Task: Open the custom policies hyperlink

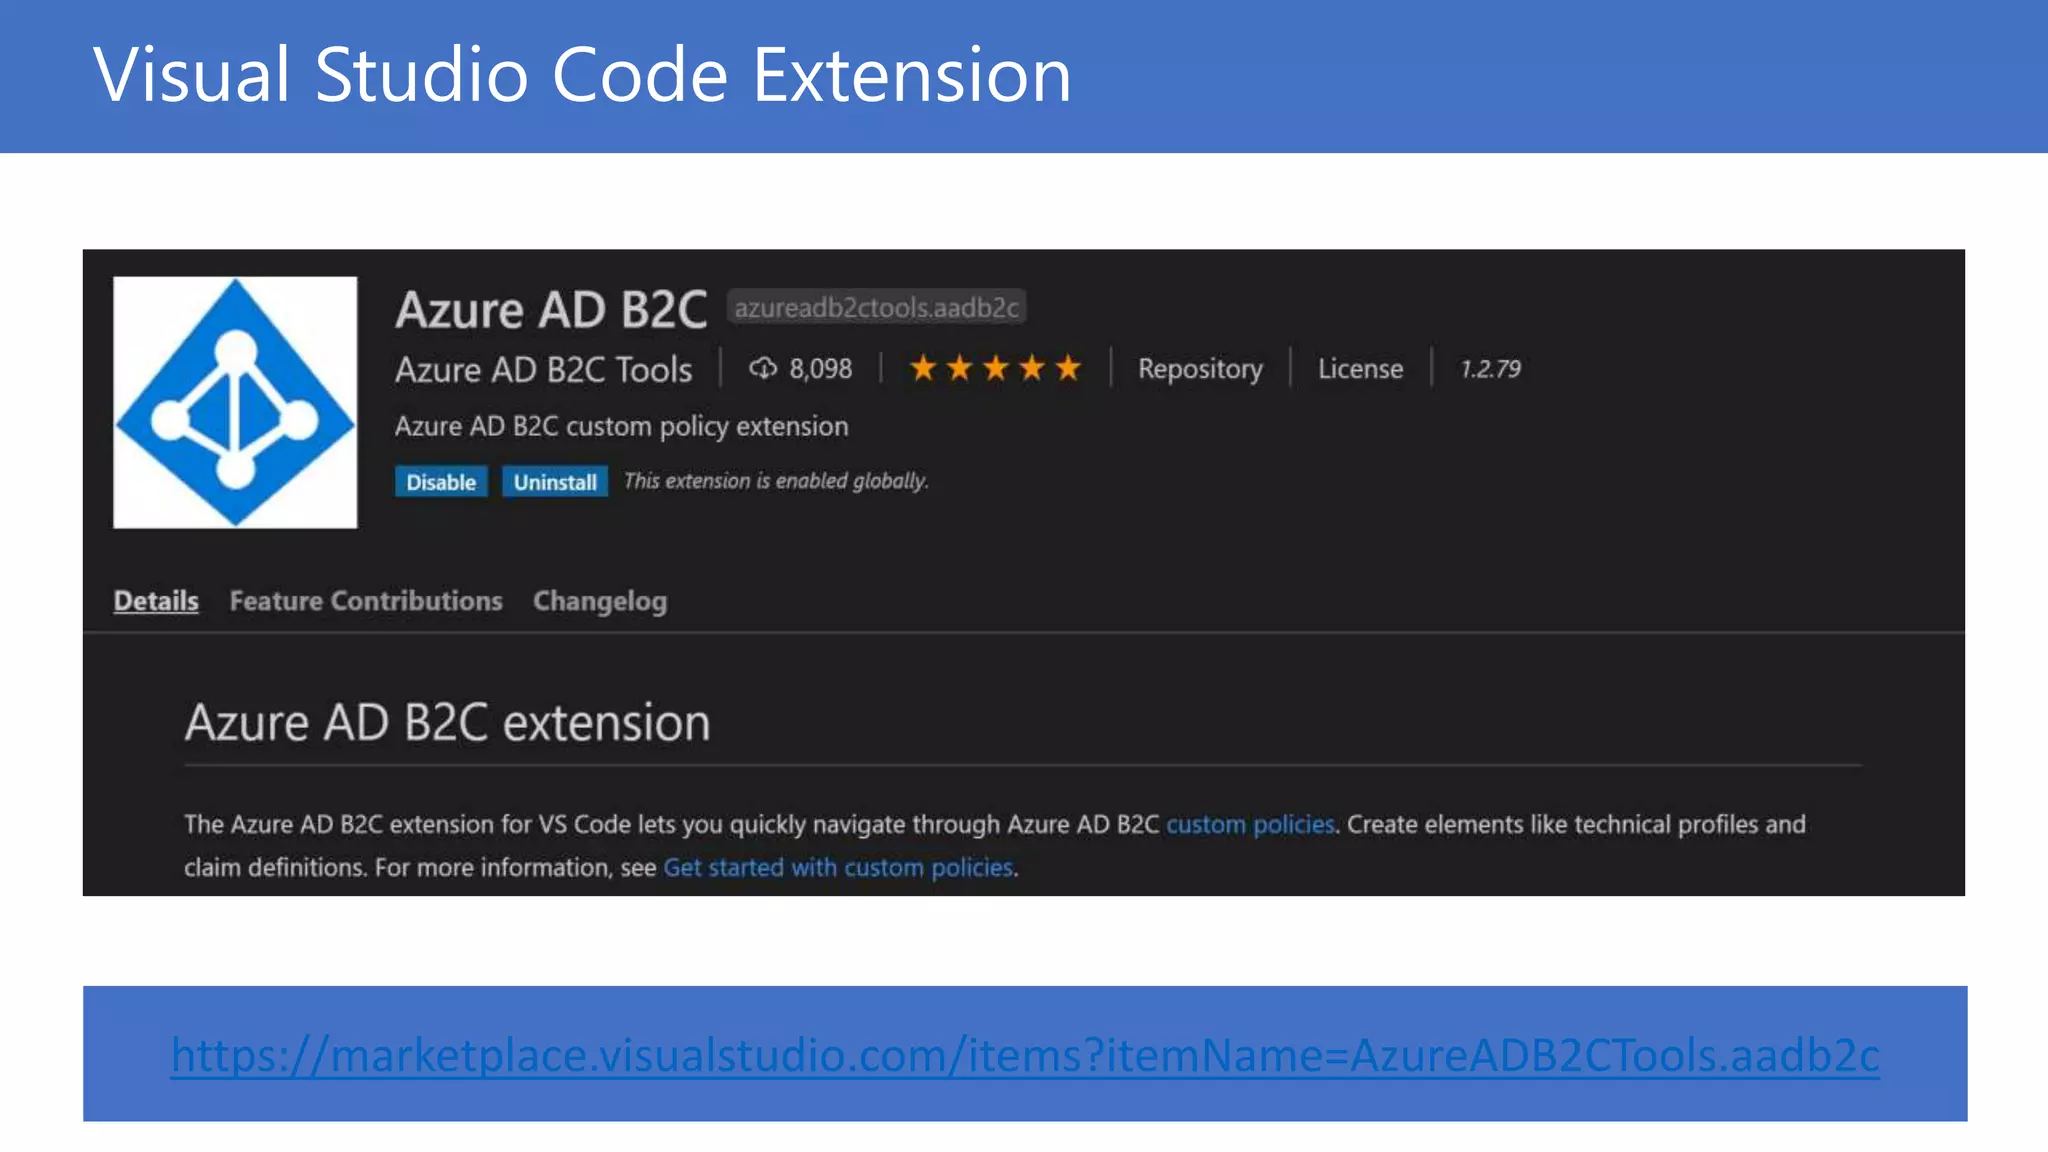Action: (1250, 825)
